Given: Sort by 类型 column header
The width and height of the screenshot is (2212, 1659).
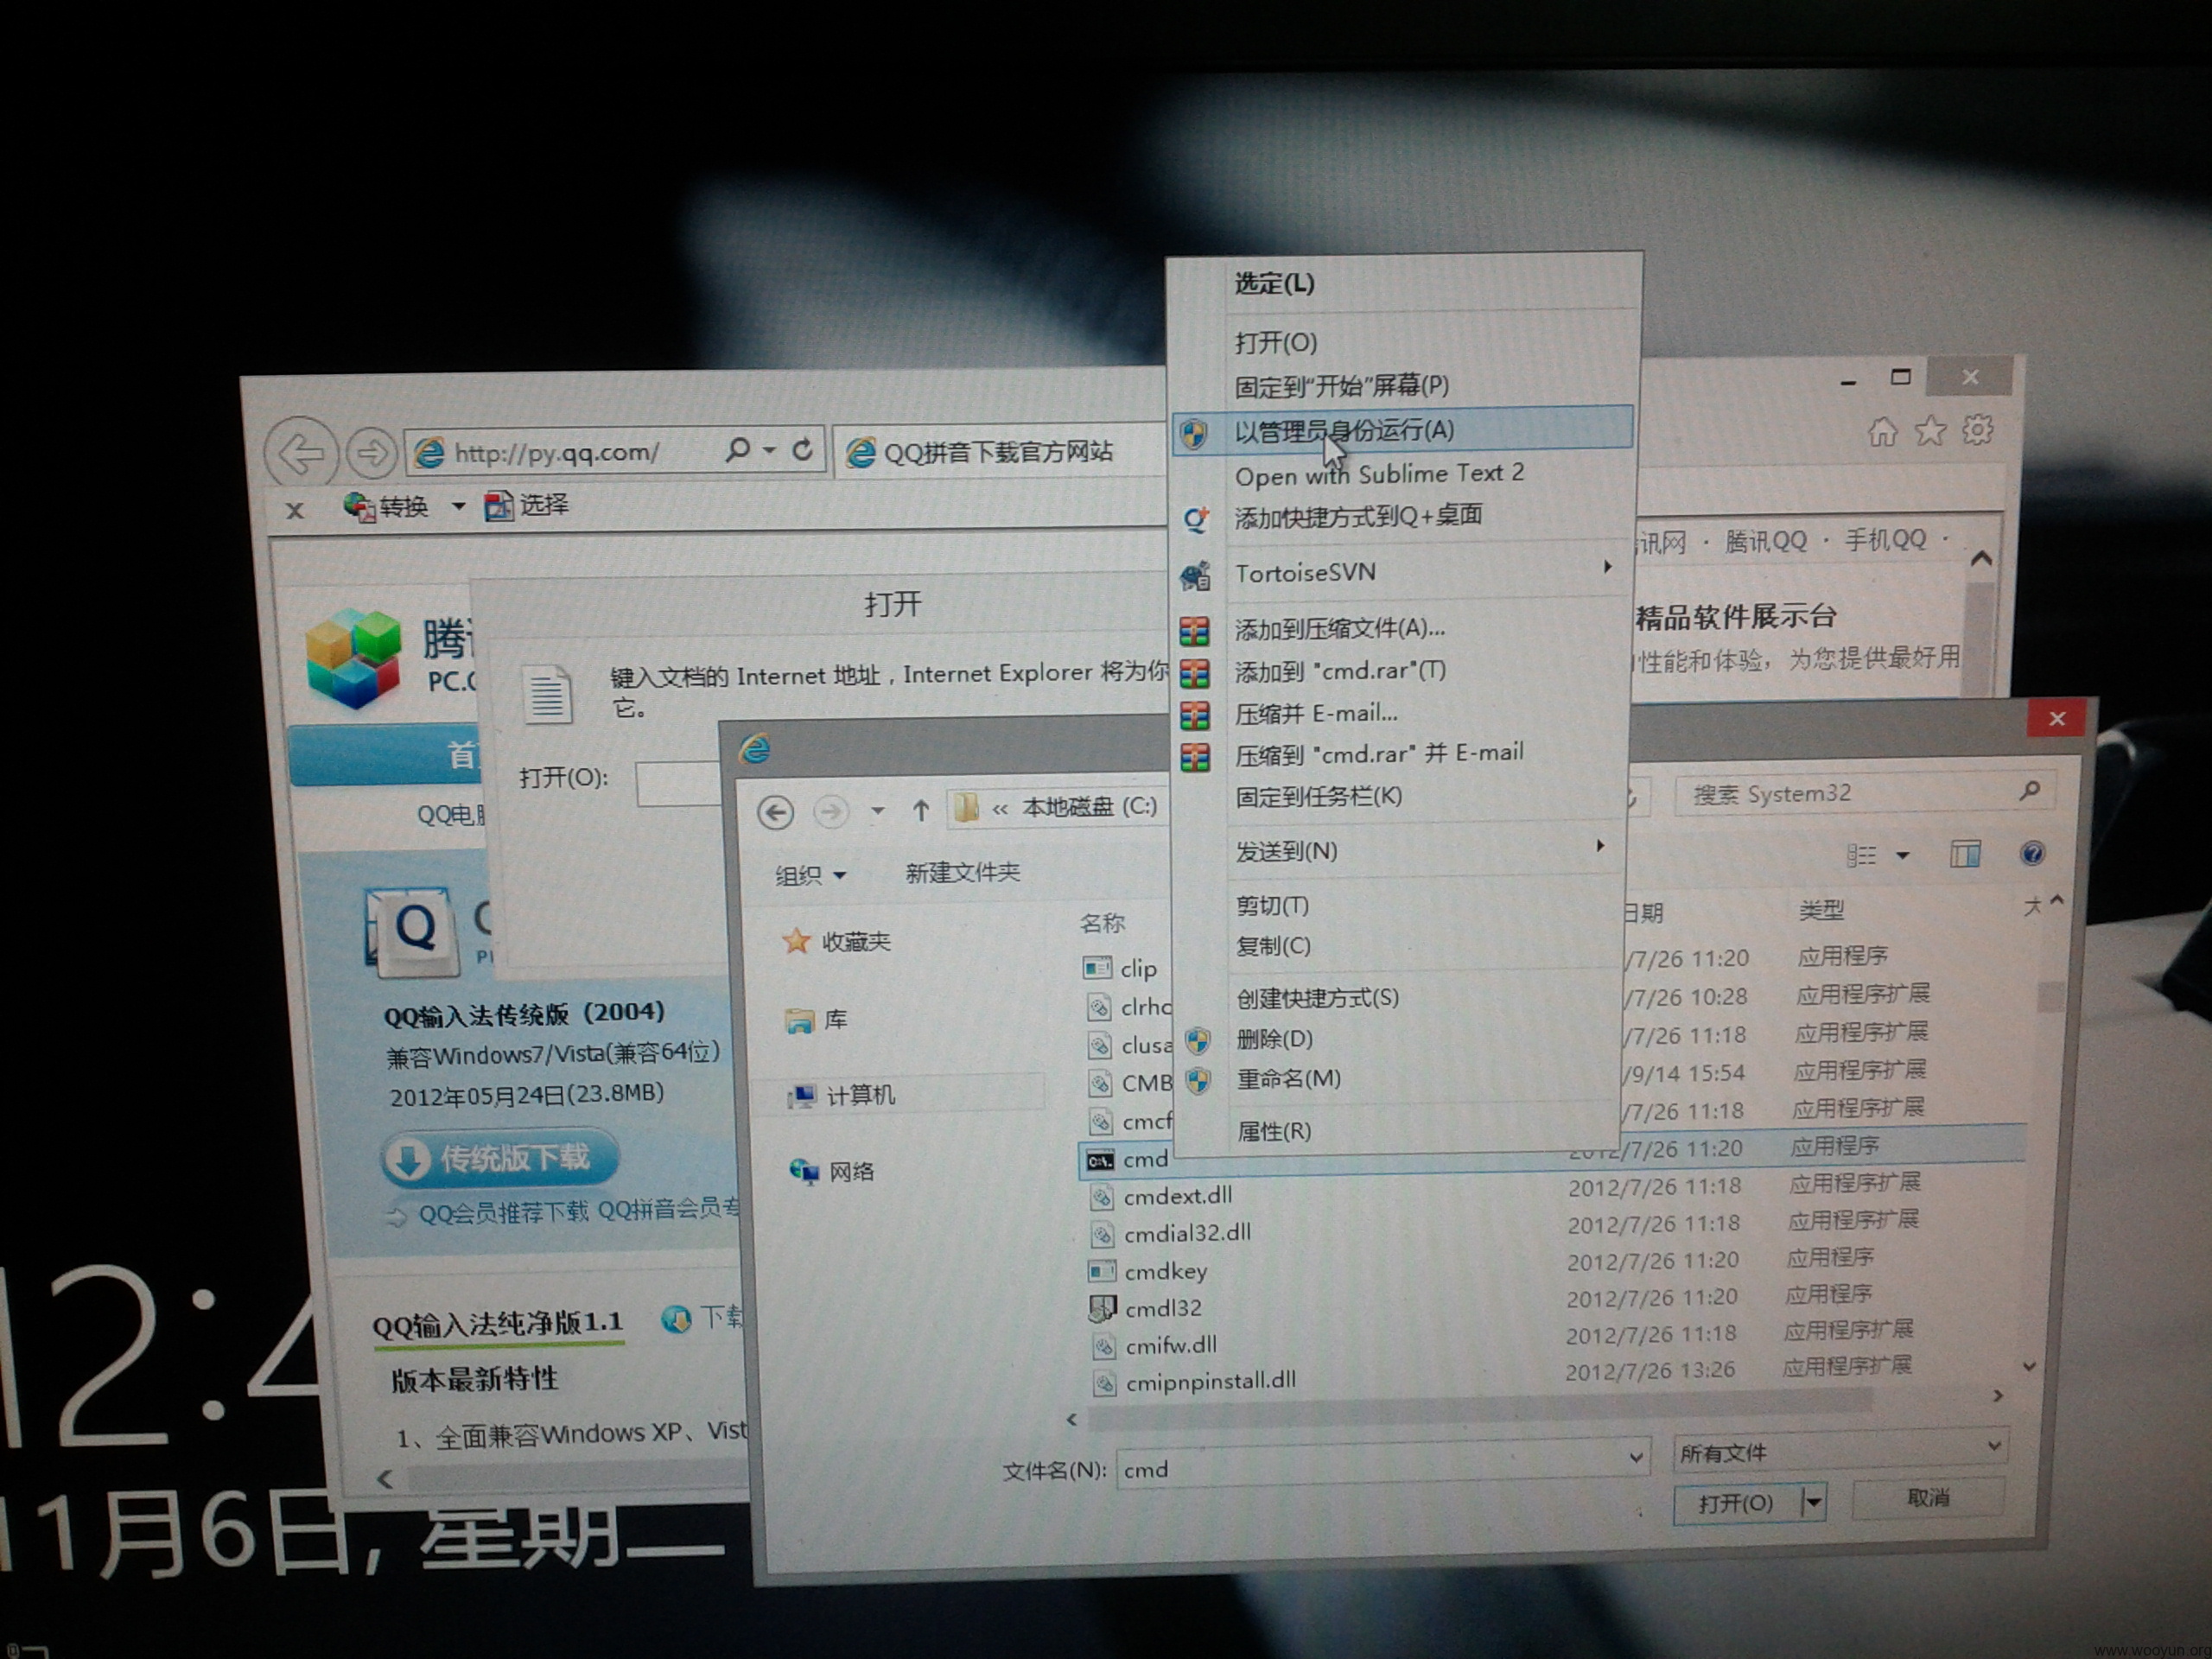Looking at the screenshot, I should point(1821,910).
